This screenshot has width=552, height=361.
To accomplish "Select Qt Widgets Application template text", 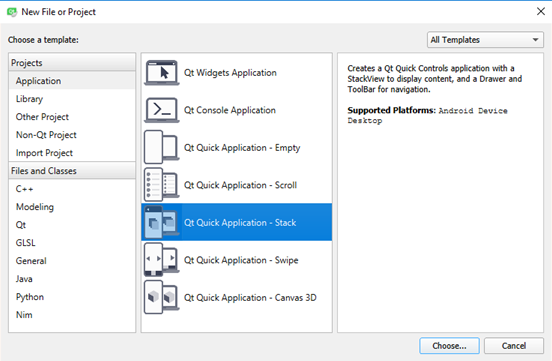I will [230, 73].
